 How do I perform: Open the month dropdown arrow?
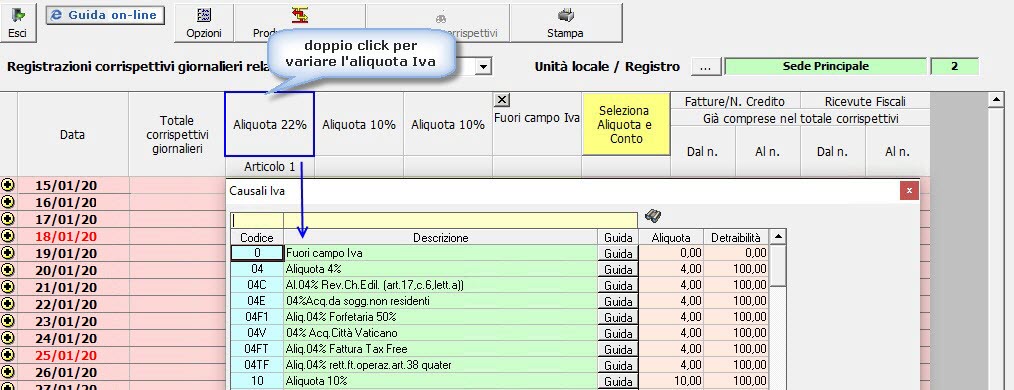483,66
